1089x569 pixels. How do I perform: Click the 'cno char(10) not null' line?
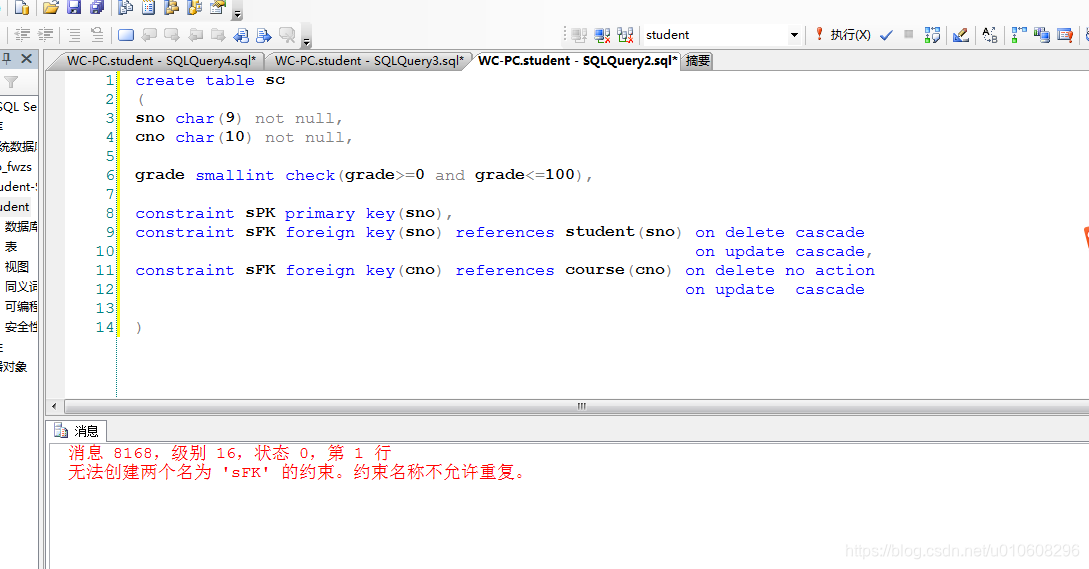pos(244,138)
